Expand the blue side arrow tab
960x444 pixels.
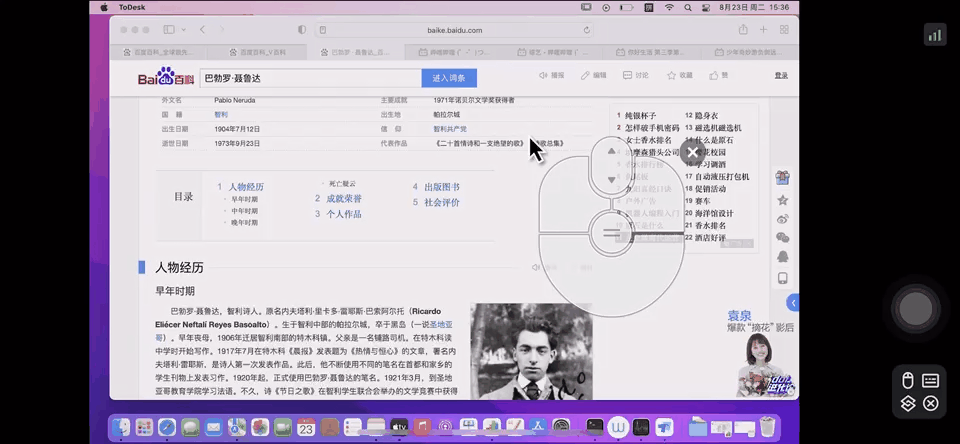793,303
